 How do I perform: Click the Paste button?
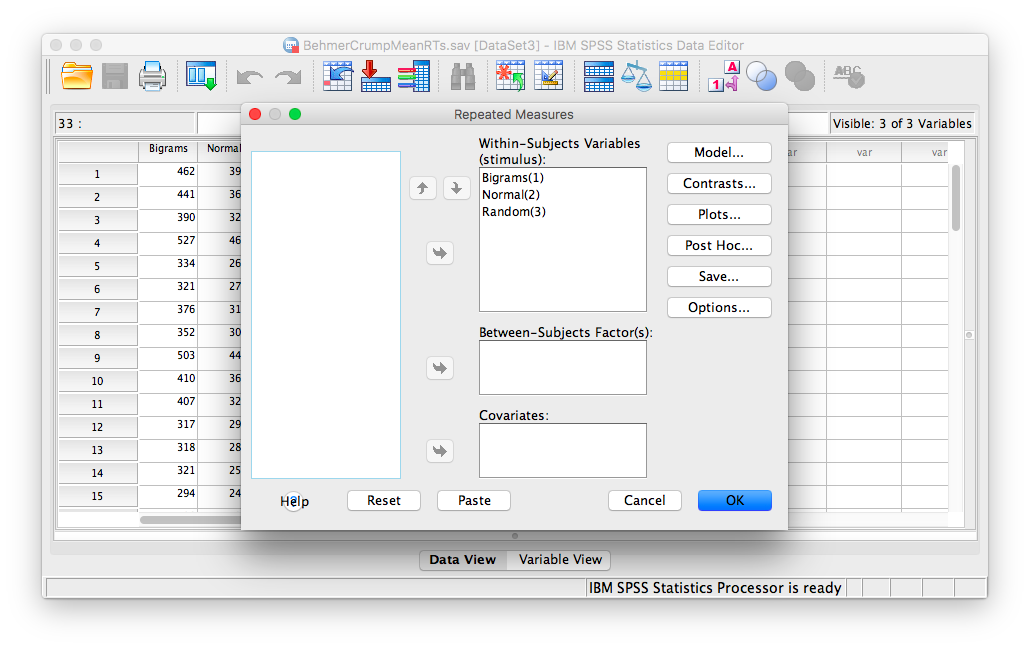coord(474,501)
